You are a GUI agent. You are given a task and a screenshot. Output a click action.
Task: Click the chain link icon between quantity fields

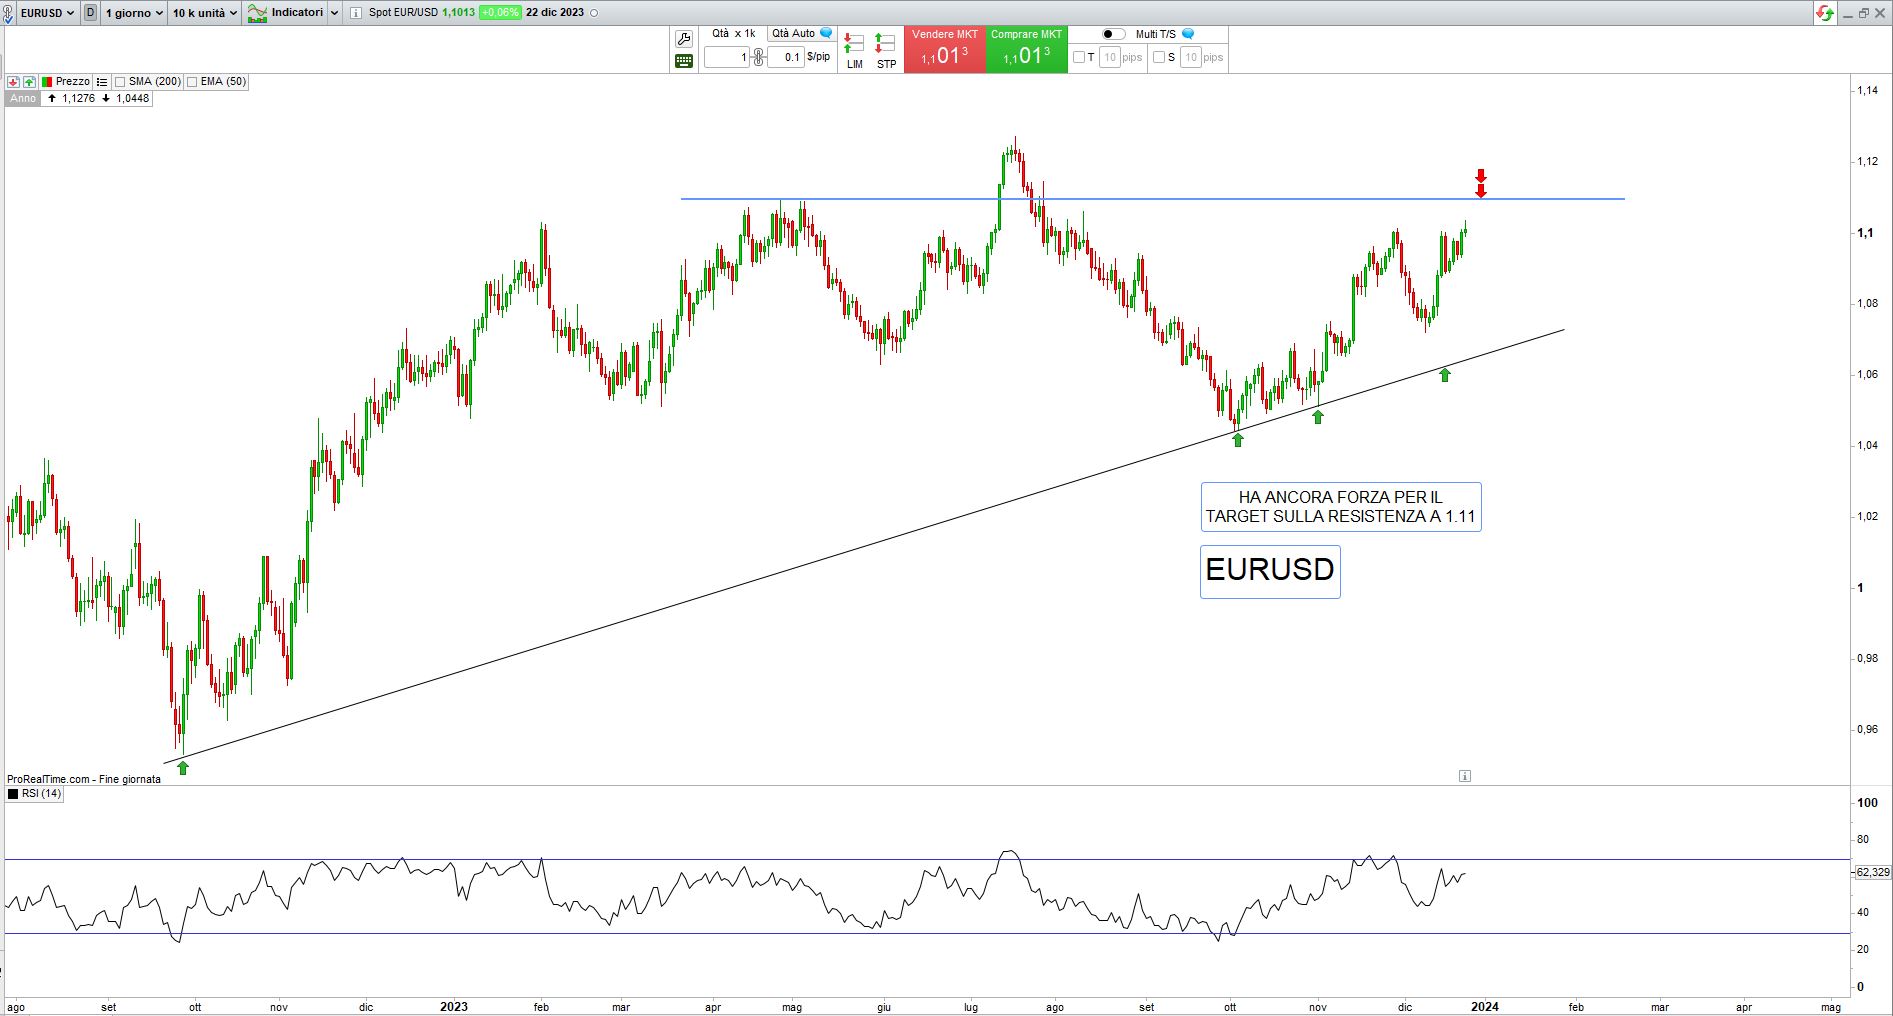point(758,57)
